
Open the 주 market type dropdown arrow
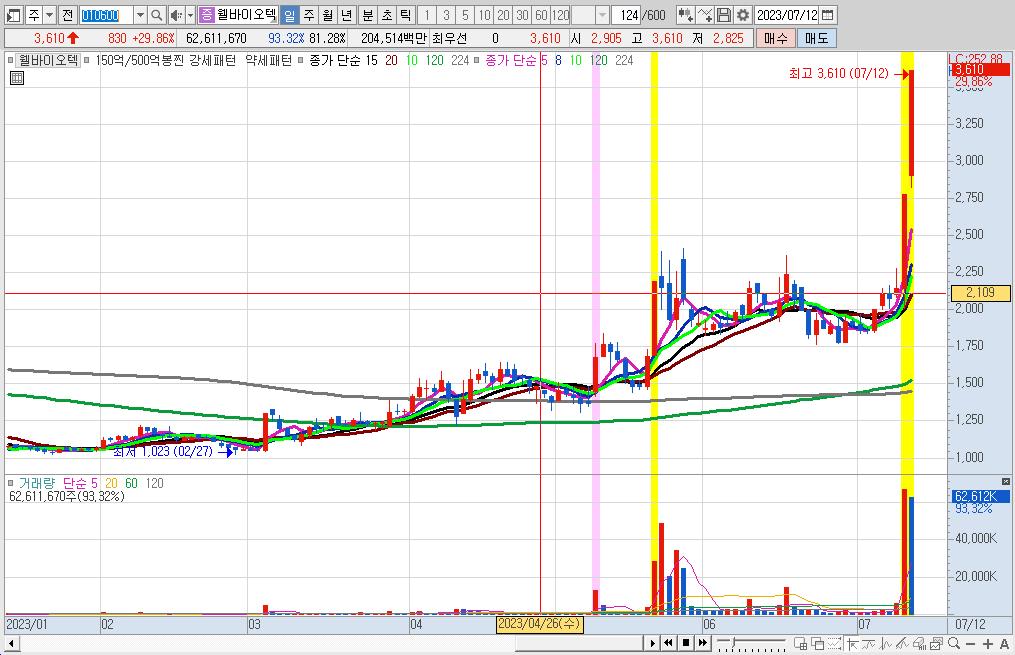click(x=49, y=15)
